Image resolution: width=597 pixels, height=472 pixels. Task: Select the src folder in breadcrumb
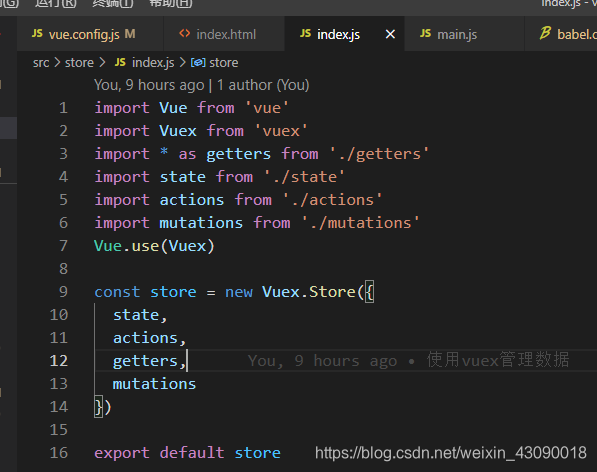[x=41, y=62]
